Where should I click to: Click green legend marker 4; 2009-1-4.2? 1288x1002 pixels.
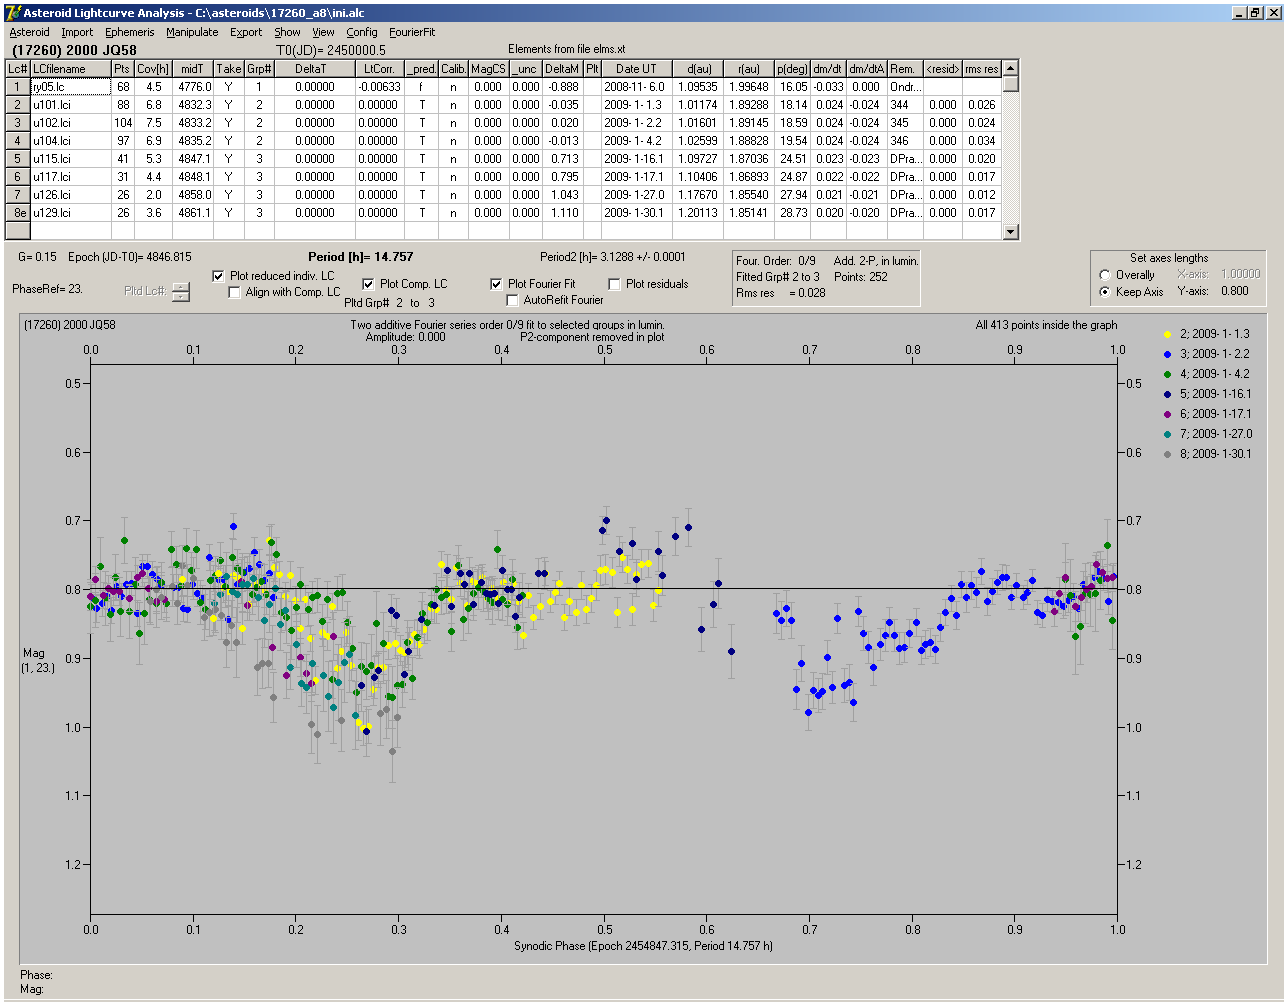(x=1167, y=374)
